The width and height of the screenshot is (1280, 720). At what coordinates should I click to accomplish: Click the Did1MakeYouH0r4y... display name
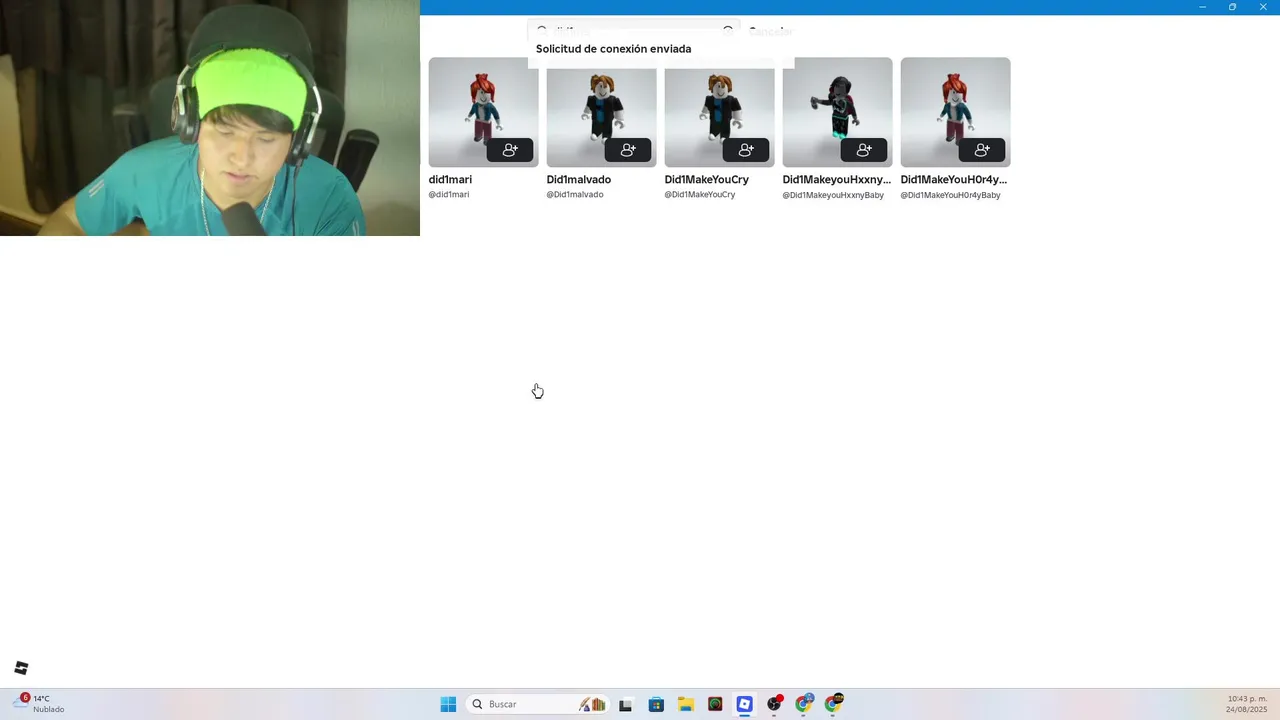click(x=954, y=180)
